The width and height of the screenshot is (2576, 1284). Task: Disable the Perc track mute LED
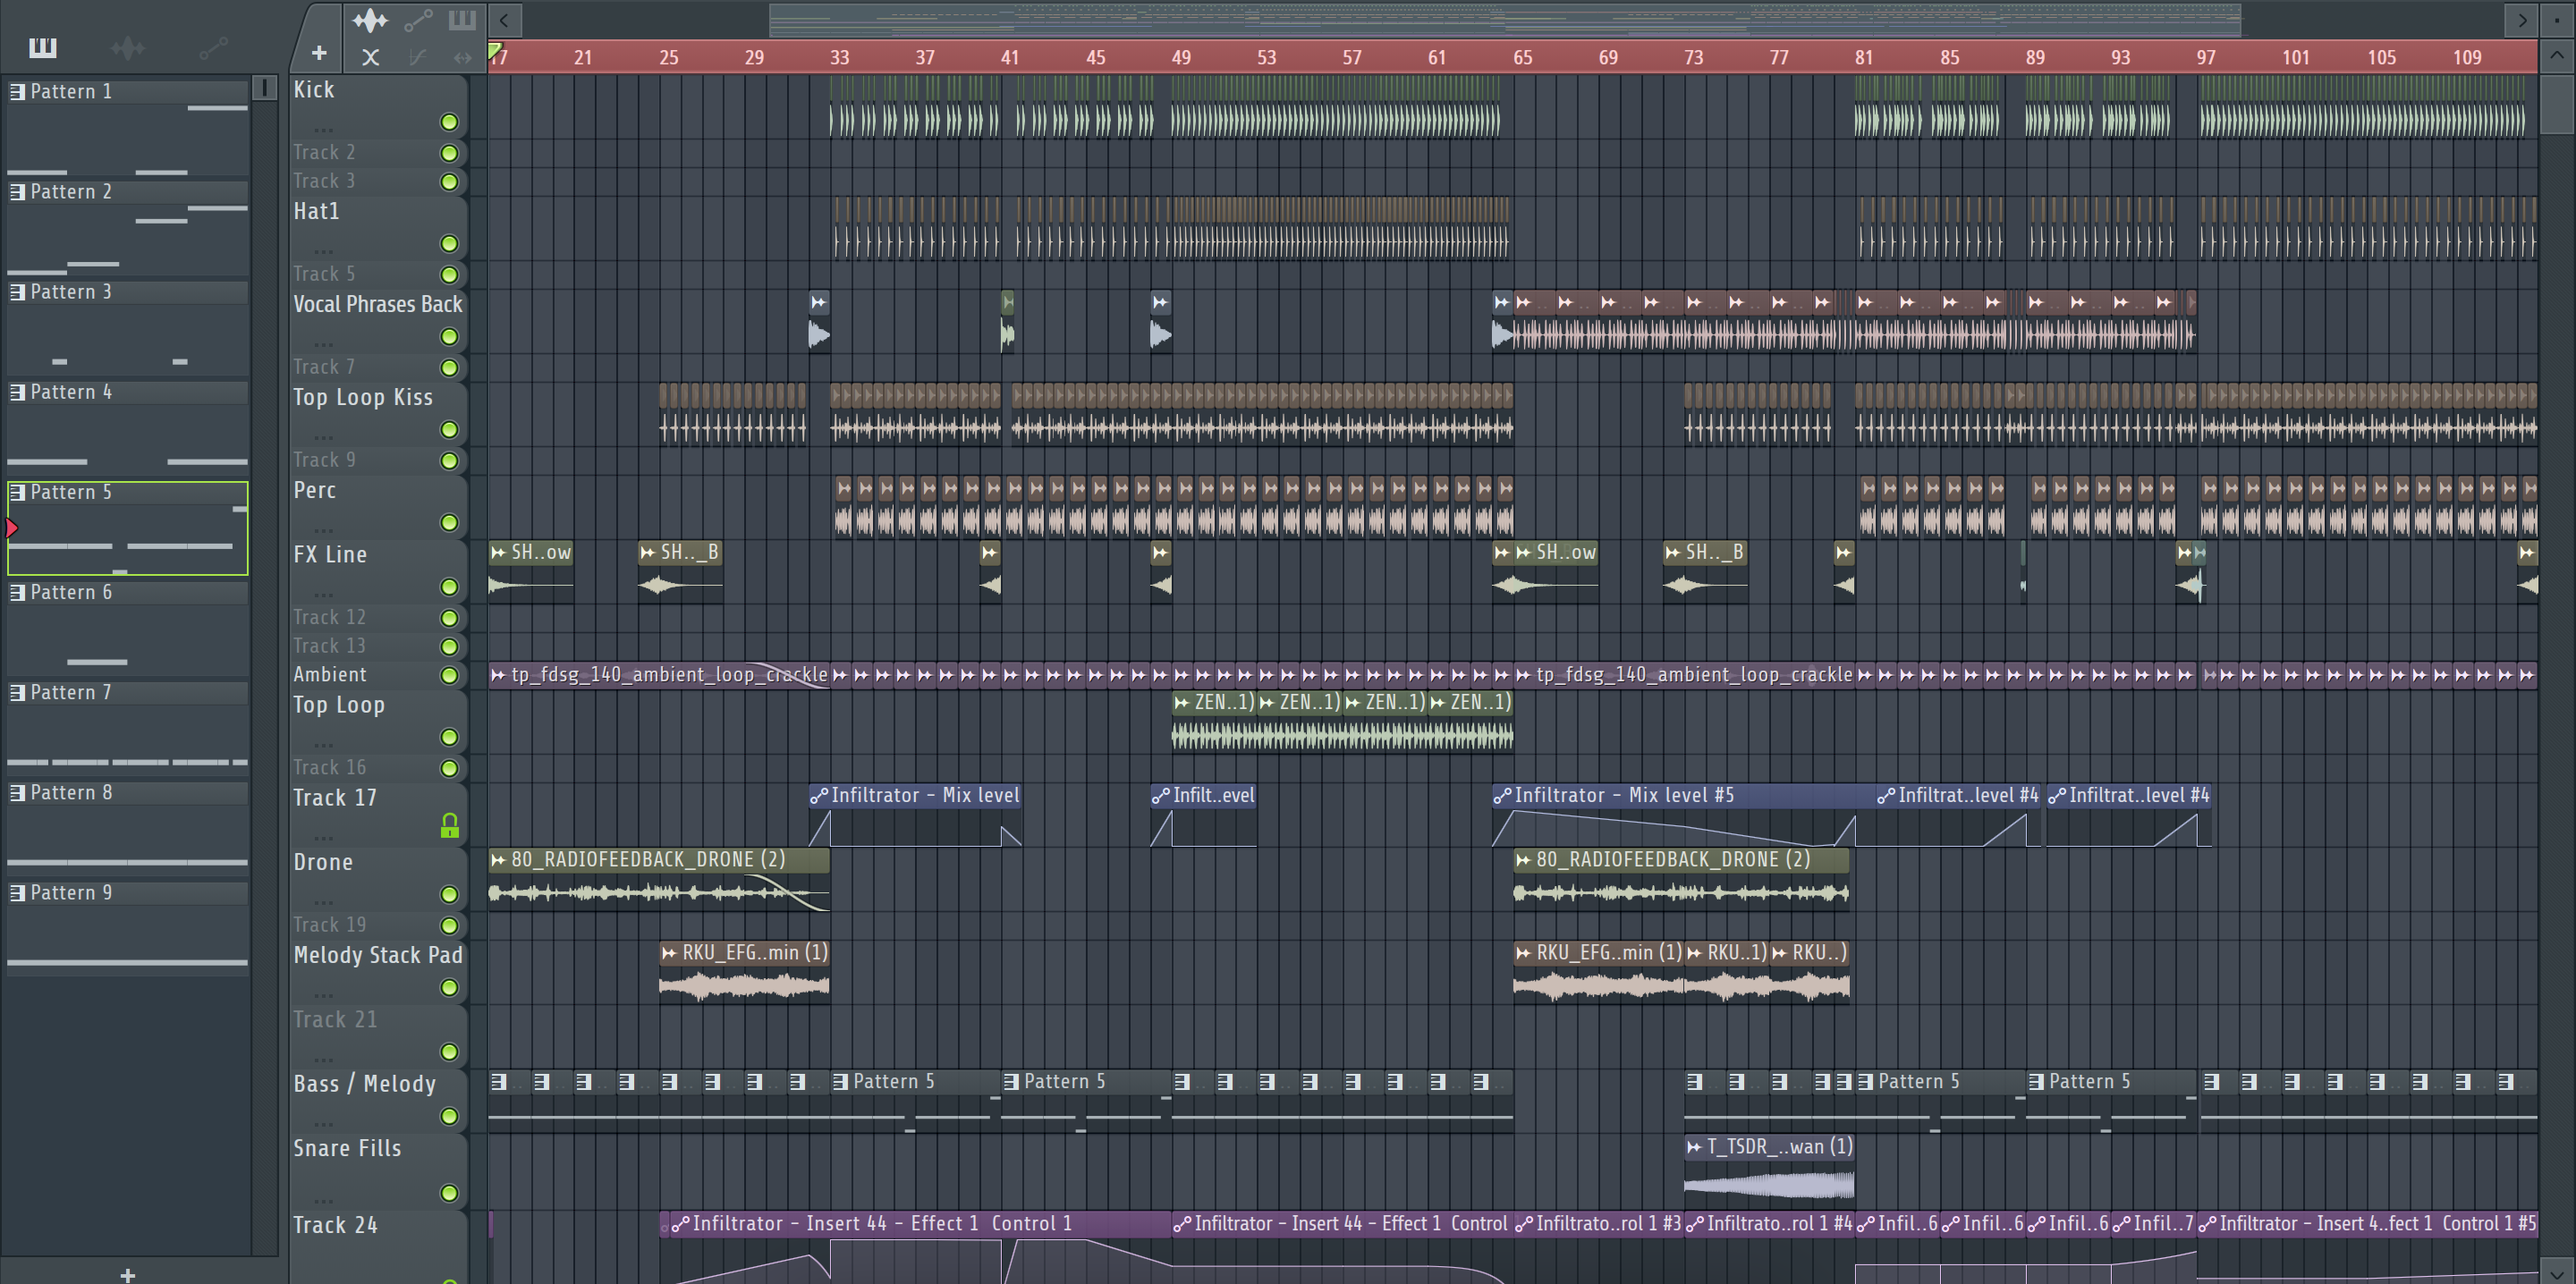pyautogui.click(x=450, y=523)
